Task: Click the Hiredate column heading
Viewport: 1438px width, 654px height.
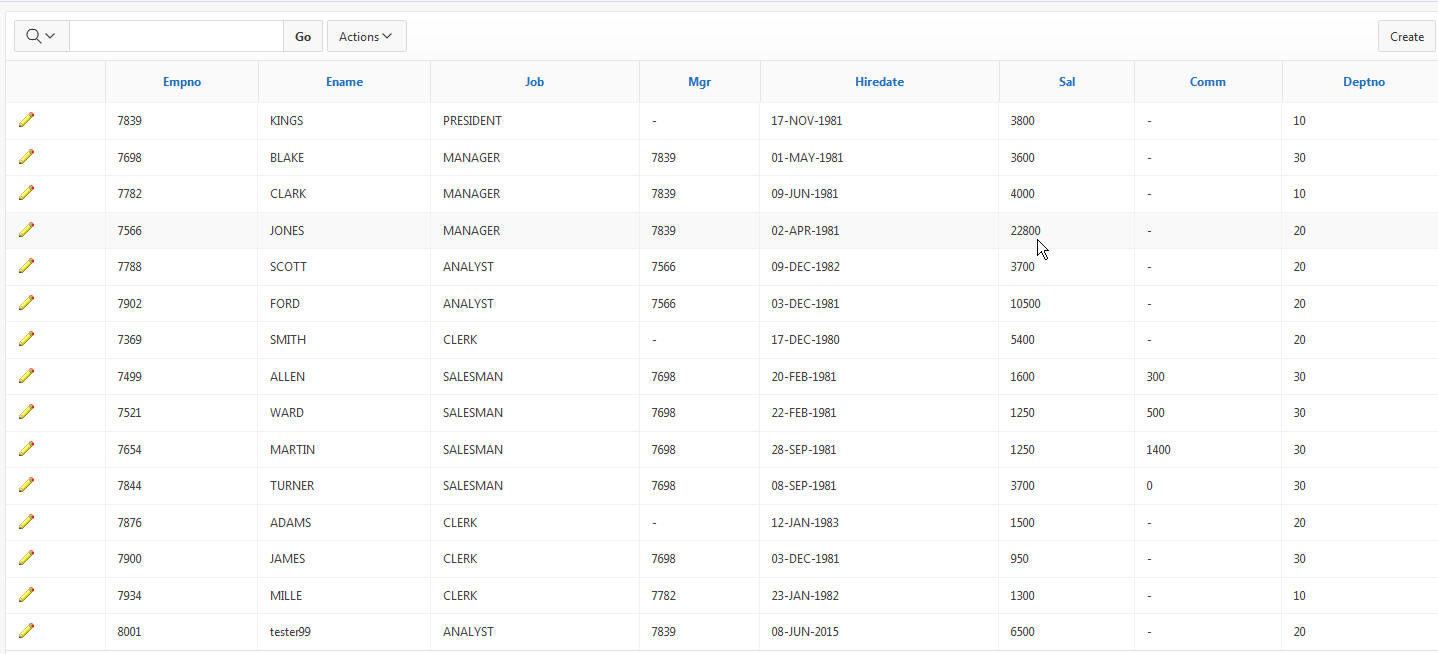Action: tap(879, 82)
